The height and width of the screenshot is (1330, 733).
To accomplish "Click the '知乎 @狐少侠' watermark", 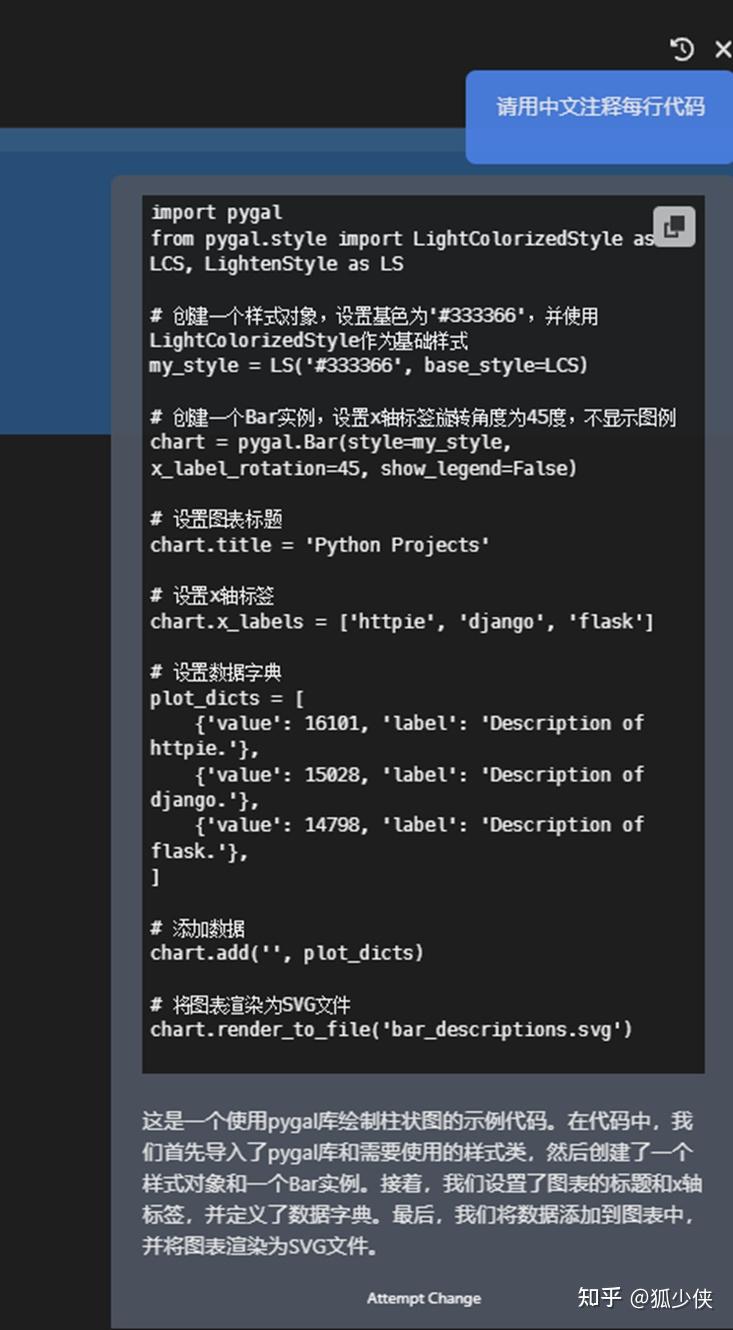I will 645,1298.
